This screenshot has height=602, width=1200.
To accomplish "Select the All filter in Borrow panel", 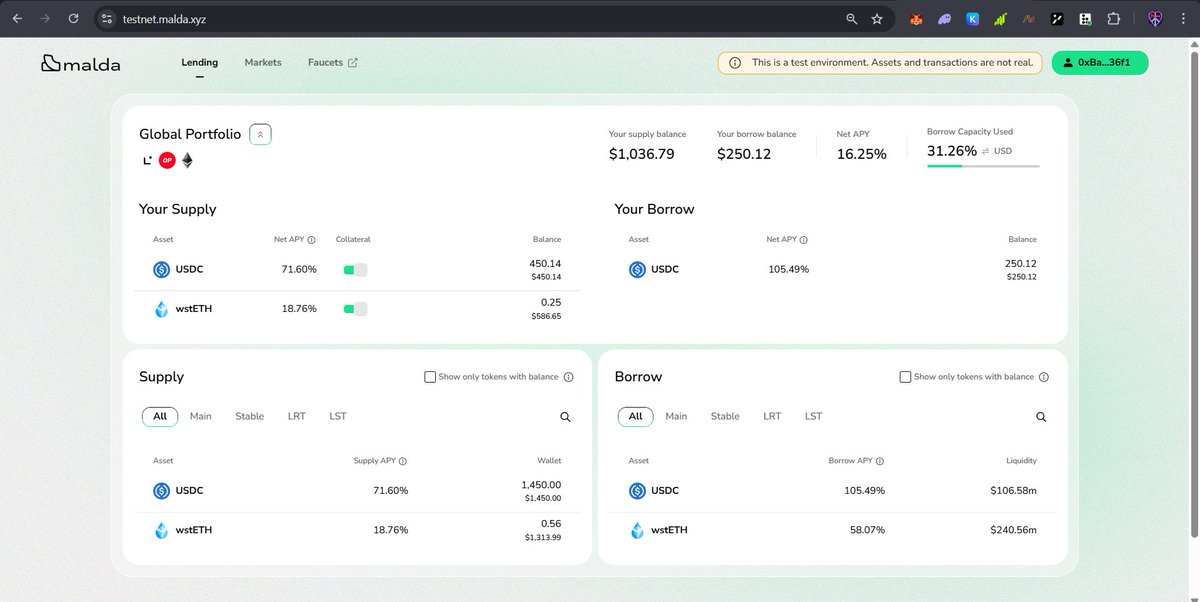I will [636, 416].
